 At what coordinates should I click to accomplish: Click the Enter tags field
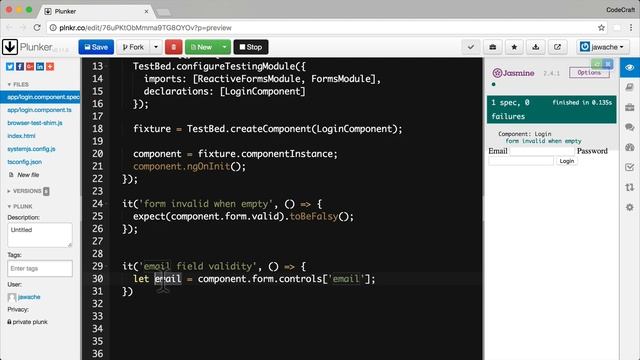[40, 269]
